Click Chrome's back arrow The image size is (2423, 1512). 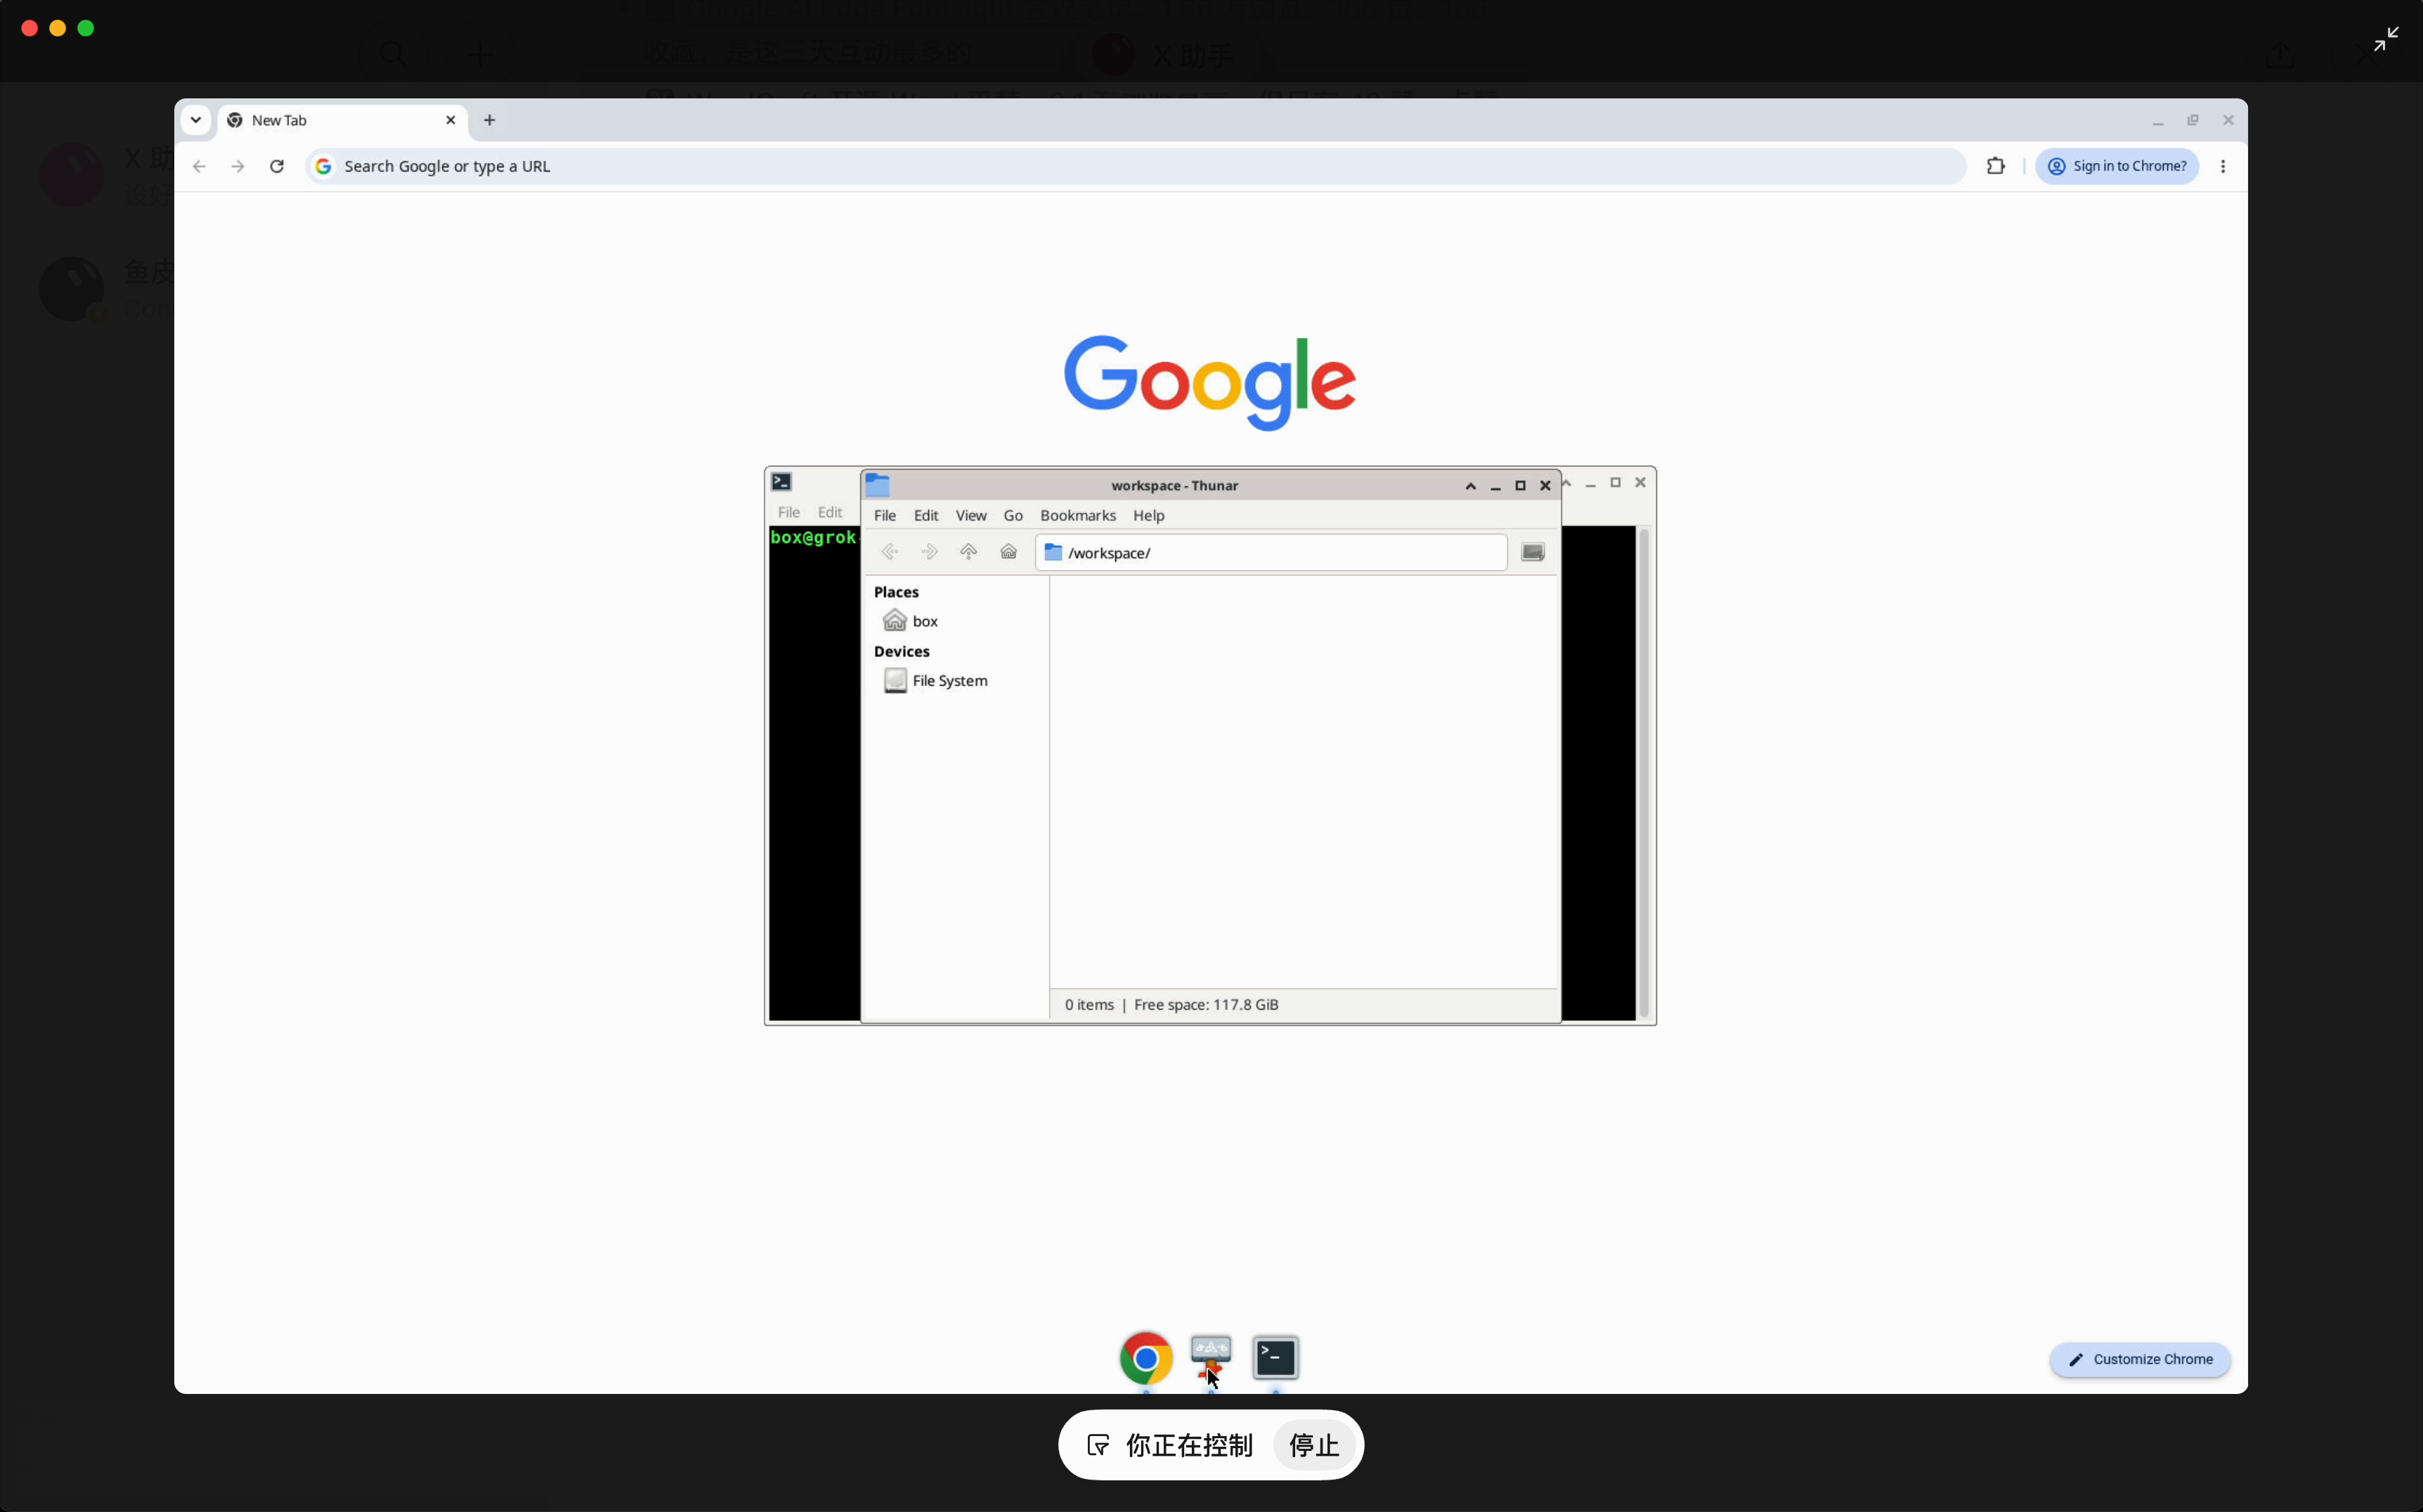click(x=199, y=166)
